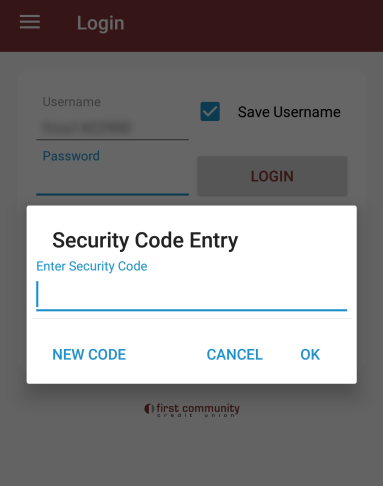Click the Username field label
This screenshot has height=486, width=383.
(x=71, y=102)
